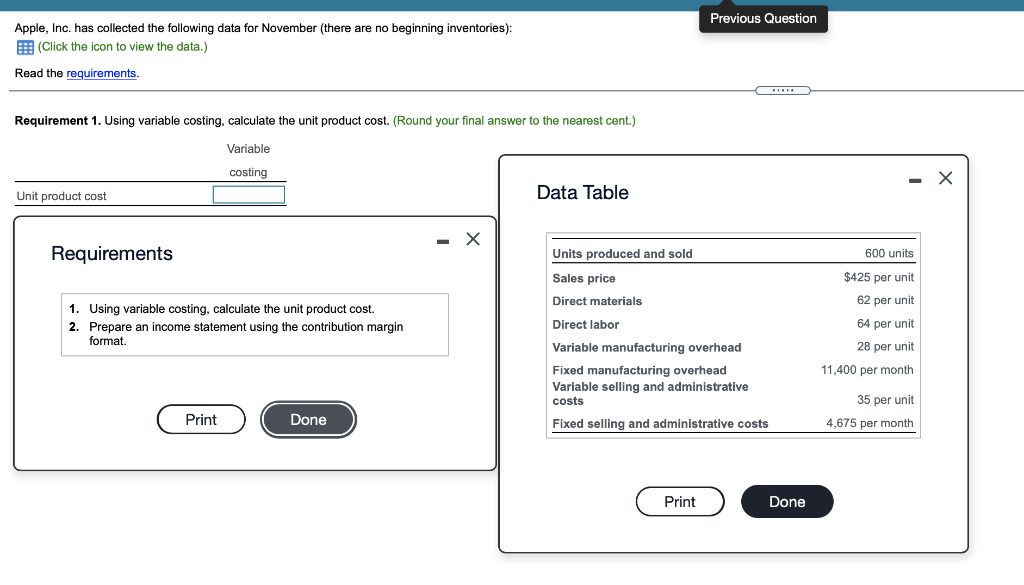The image size is (1024, 585).
Task: Click the 'Requirements' dialog title
Action: [x=112, y=253]
